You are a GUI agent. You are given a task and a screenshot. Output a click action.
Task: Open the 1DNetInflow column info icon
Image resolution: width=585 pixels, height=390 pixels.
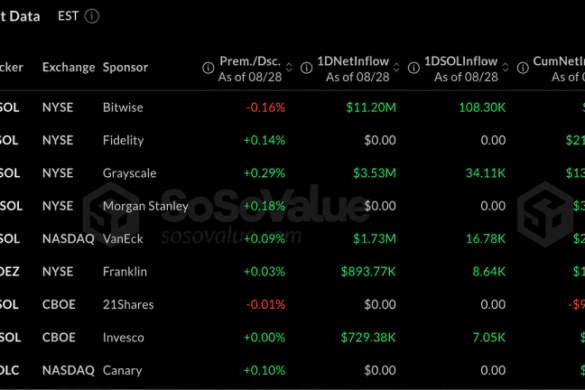click(307, 68)
